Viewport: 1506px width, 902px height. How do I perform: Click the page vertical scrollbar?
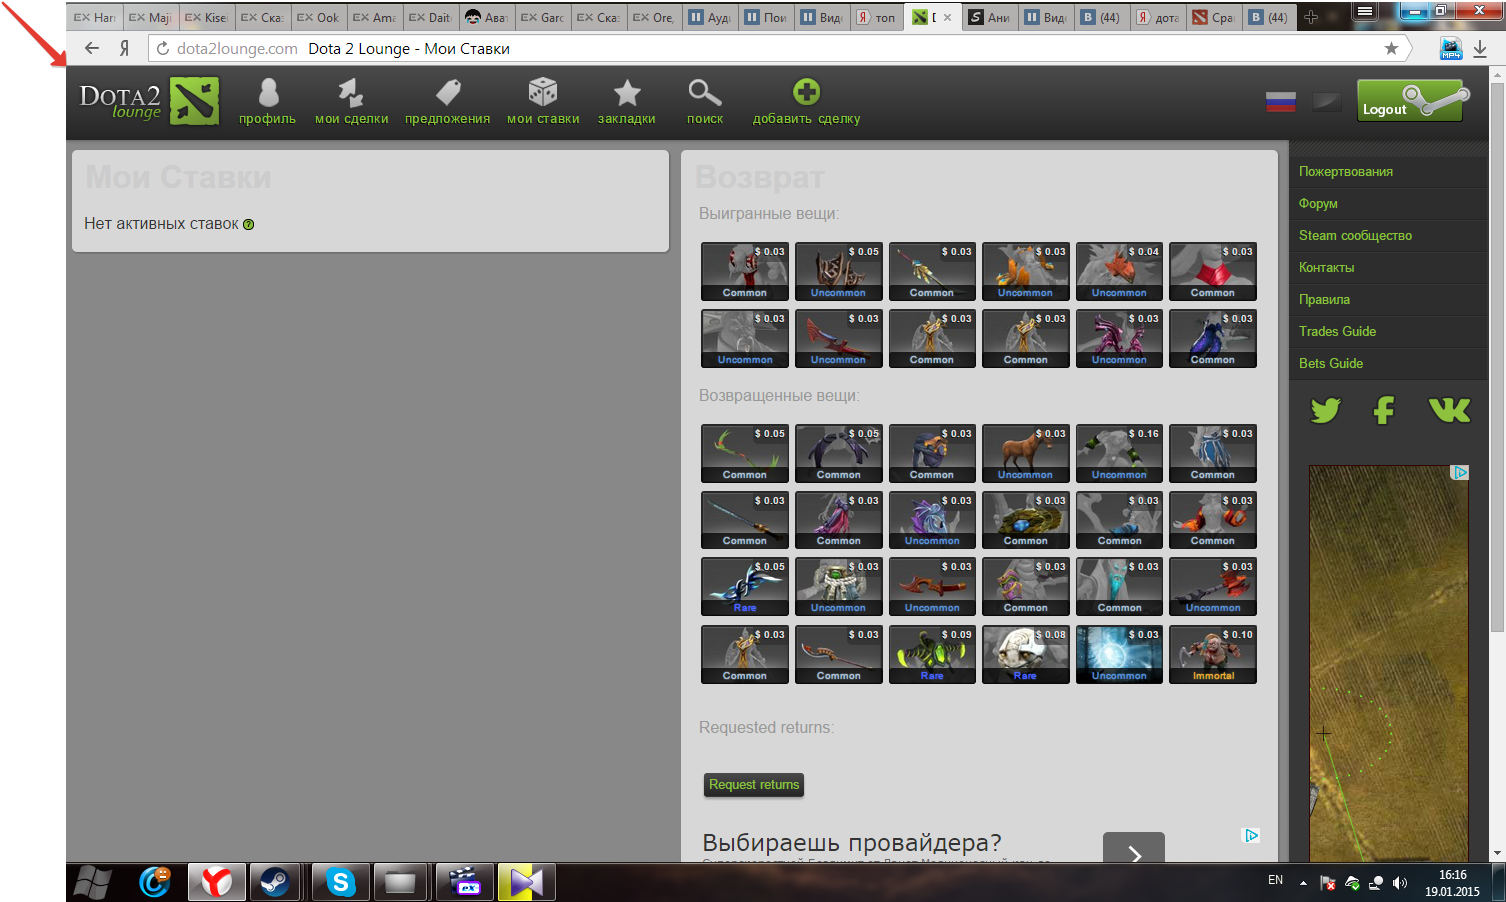[x=1497, y=356]
